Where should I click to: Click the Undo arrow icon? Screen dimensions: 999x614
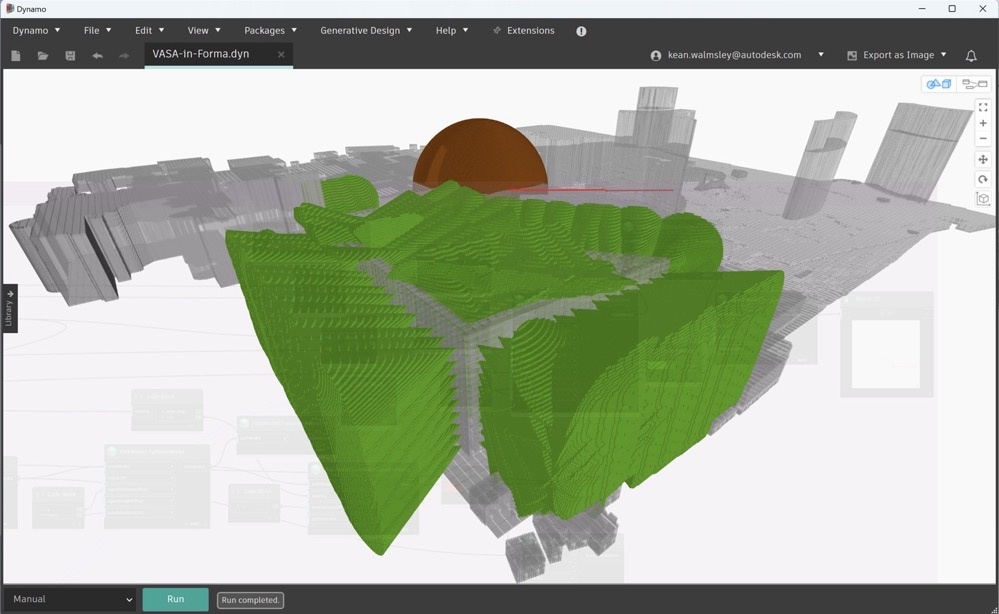coord(97,56)
